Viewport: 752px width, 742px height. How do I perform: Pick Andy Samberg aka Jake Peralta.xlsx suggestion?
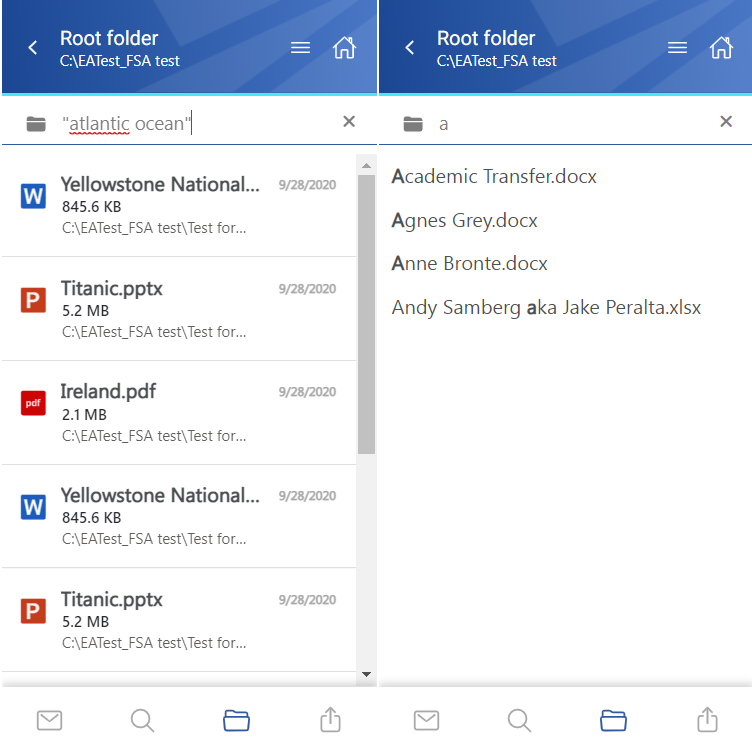(x=546, y=307)
